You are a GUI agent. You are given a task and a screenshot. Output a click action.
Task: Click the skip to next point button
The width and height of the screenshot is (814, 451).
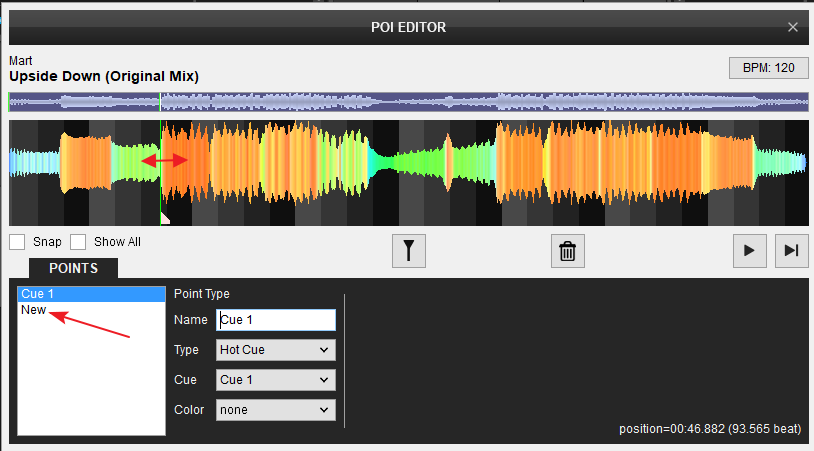pyautogui.click(x=791, y=251)
